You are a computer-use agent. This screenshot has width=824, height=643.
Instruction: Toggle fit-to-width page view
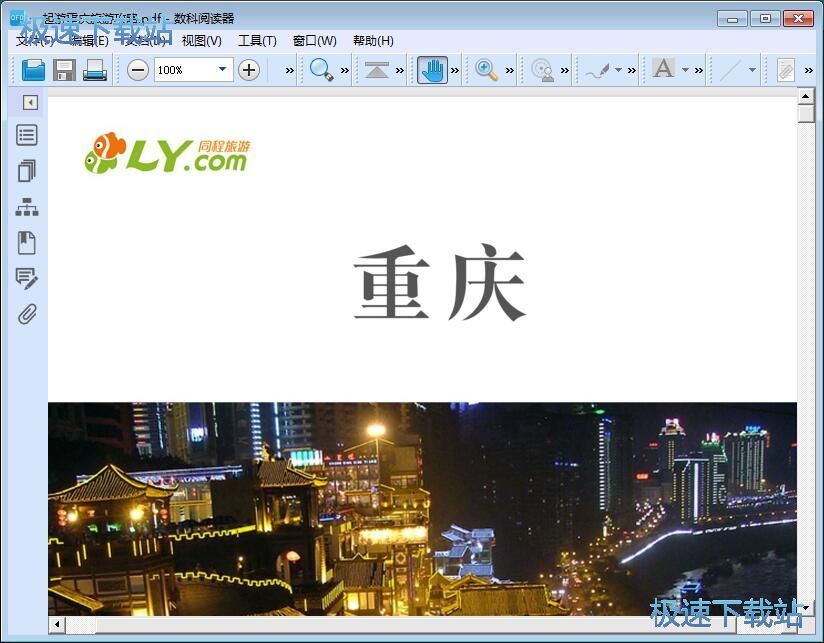[378, 70]
